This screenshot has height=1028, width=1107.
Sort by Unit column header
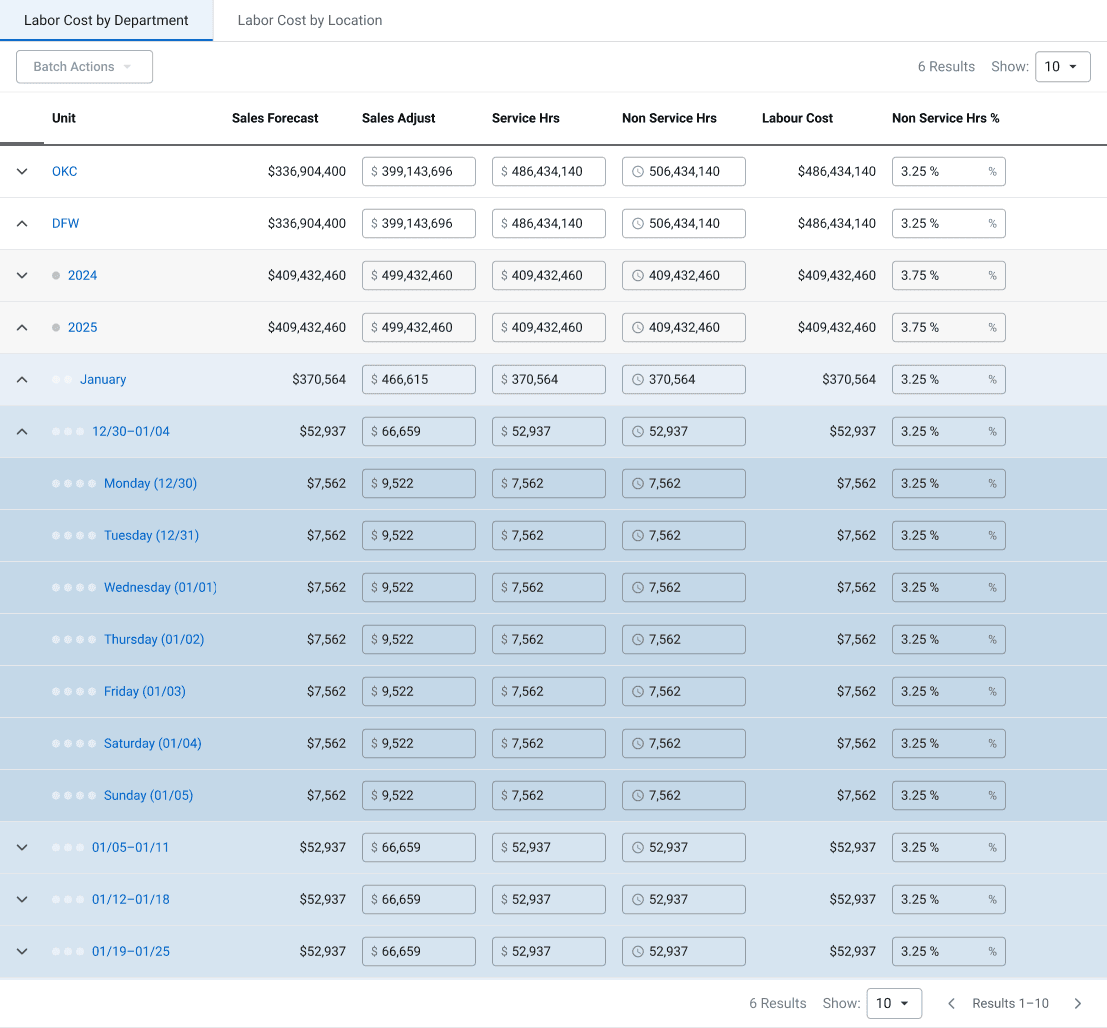[64, 119]
